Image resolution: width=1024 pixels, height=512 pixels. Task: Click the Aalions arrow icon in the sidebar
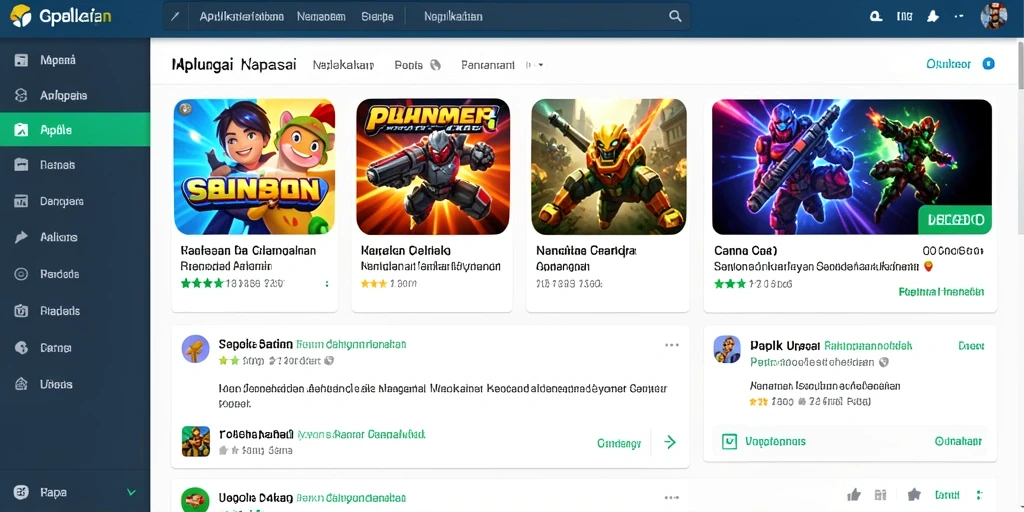pos(21,237)
